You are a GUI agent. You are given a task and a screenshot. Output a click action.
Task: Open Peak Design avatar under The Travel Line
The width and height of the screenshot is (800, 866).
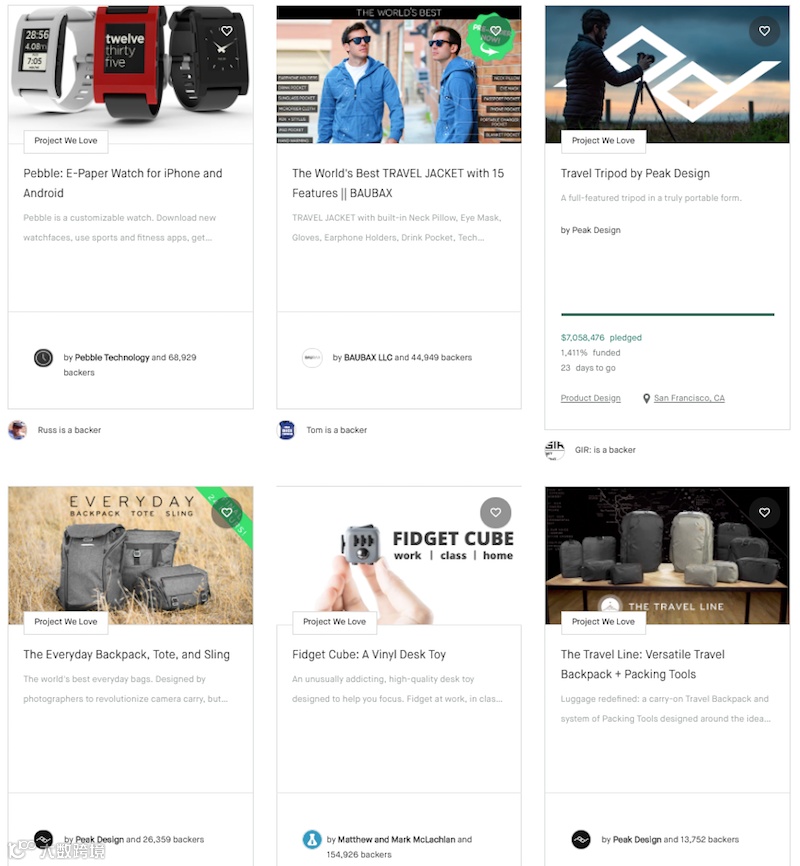tap(581, 839)
